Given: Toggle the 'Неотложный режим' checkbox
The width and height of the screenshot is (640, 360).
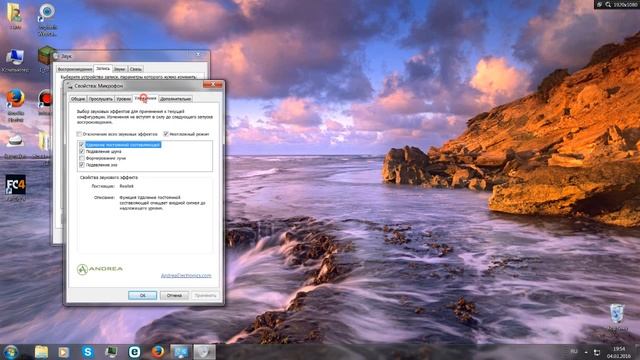Looking at the screenshot, I should pos(166,134).
